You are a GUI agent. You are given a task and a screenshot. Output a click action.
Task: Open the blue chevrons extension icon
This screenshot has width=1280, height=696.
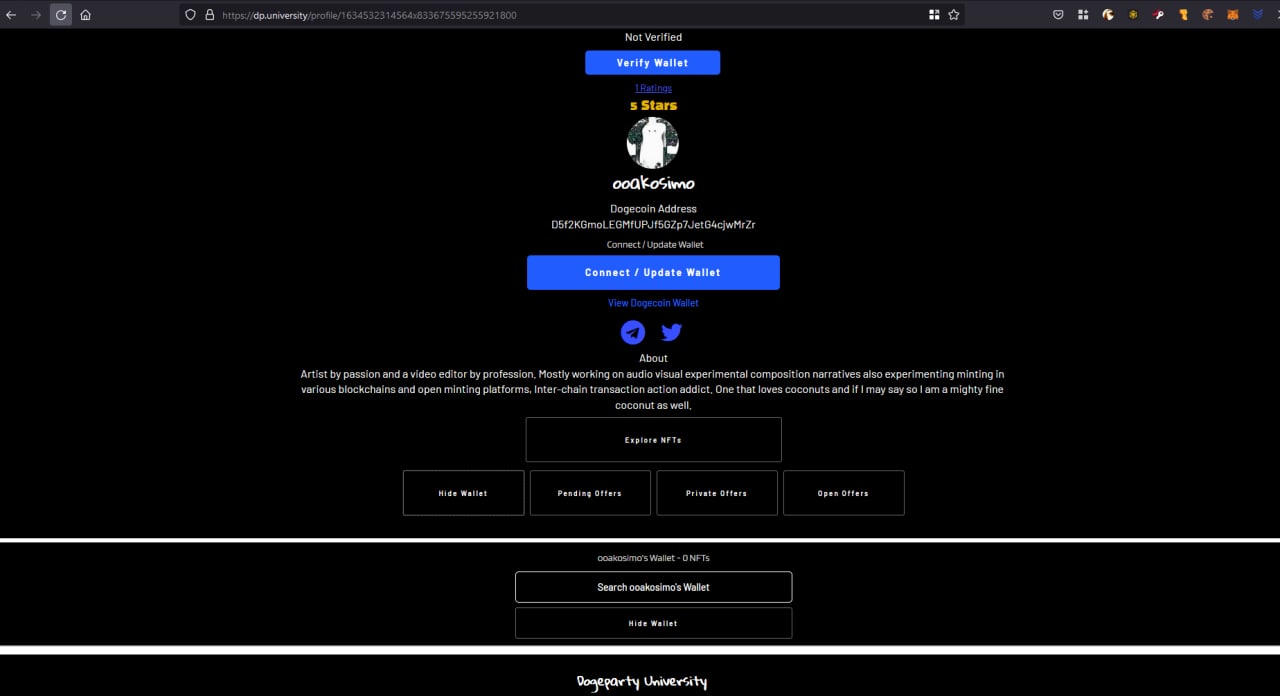pos(1258,15)
